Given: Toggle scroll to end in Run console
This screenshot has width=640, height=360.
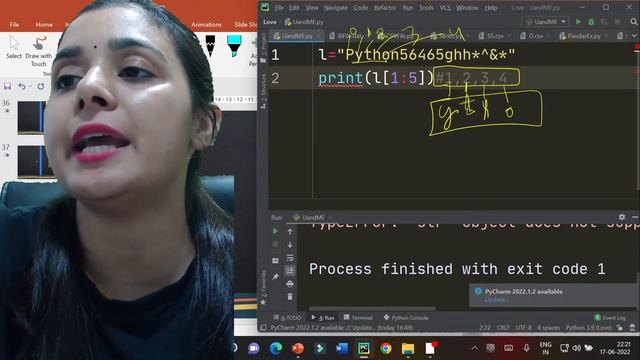Looking at the screenshot, I should pos(290,270).
